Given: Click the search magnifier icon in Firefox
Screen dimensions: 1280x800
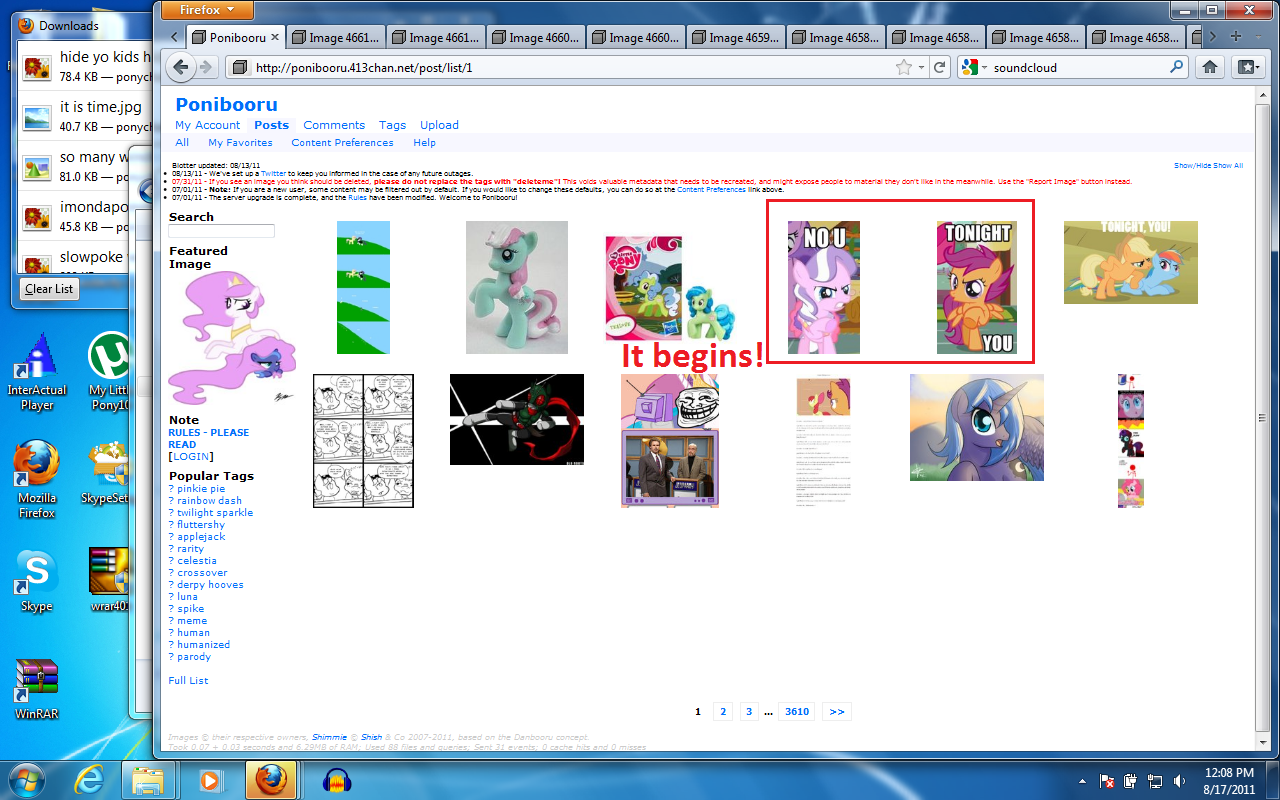Looking at the screenshot, I should coord(1177,68).
